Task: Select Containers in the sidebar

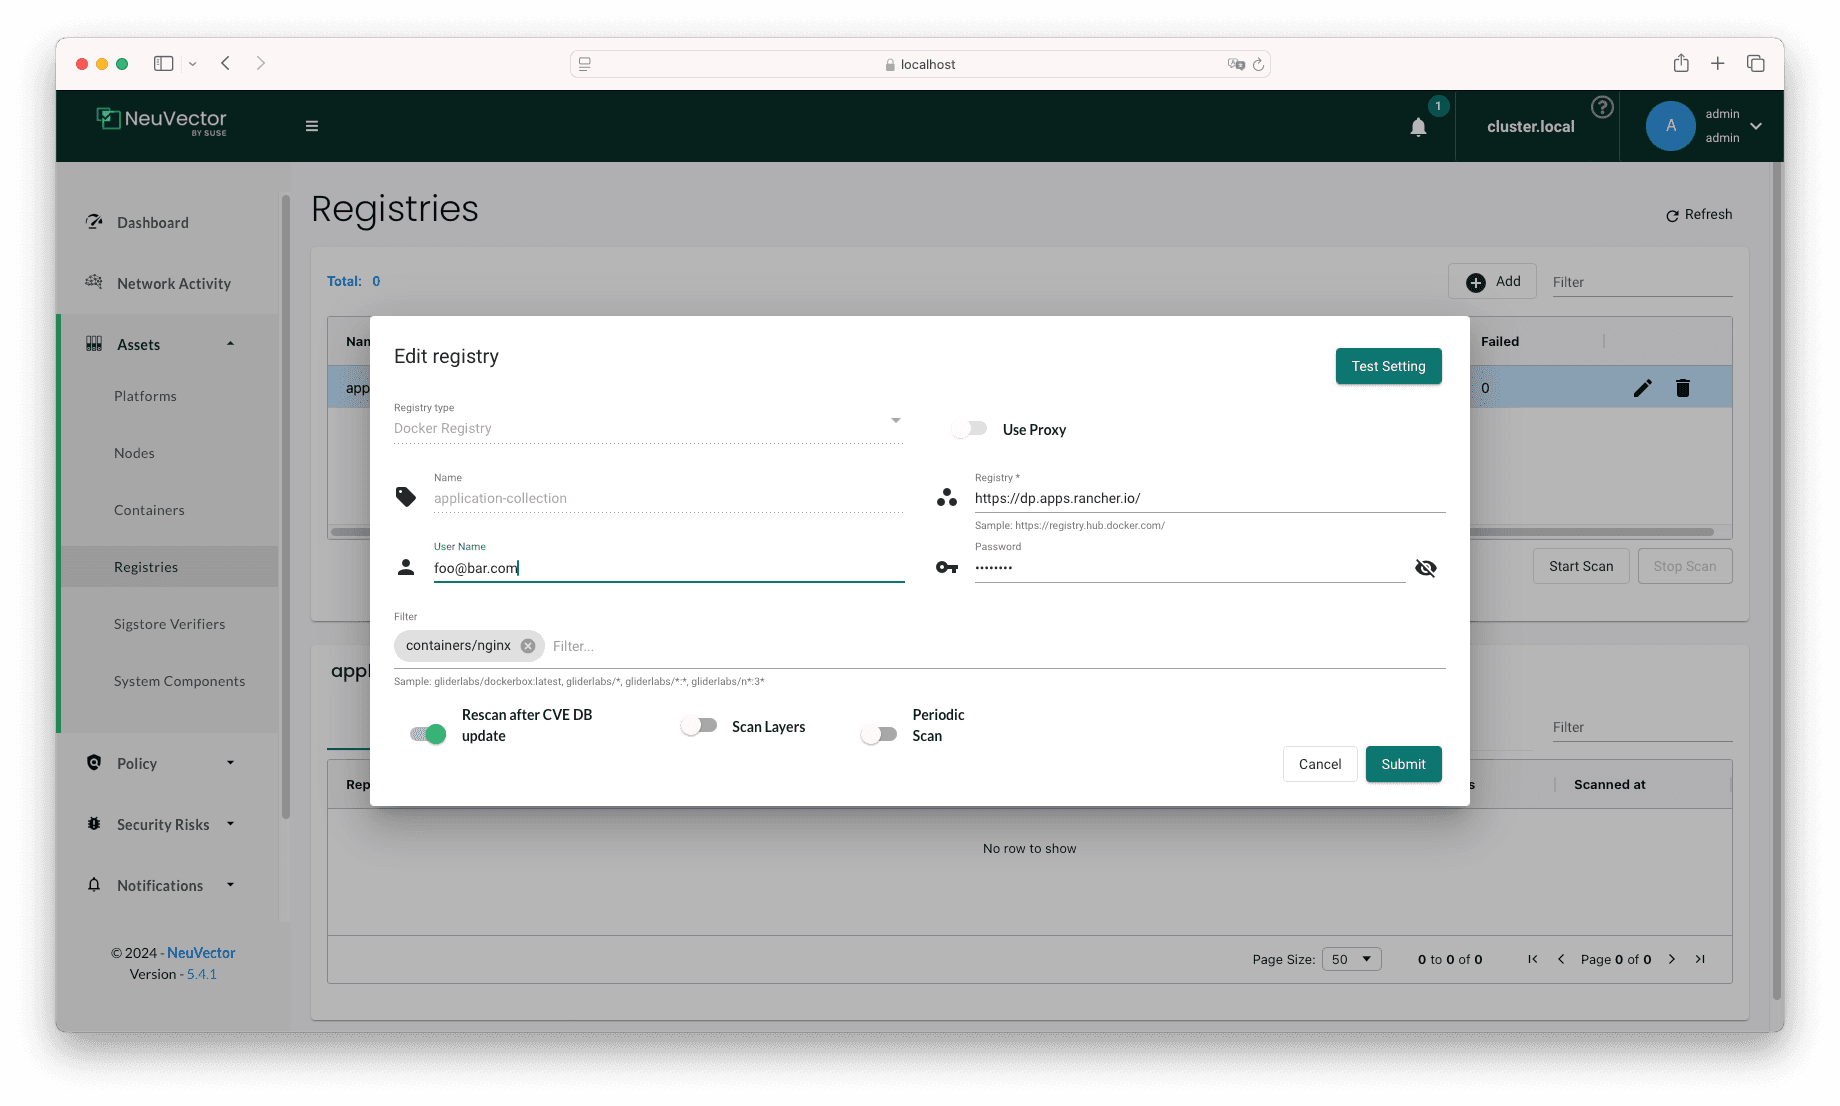Action: 149,510
